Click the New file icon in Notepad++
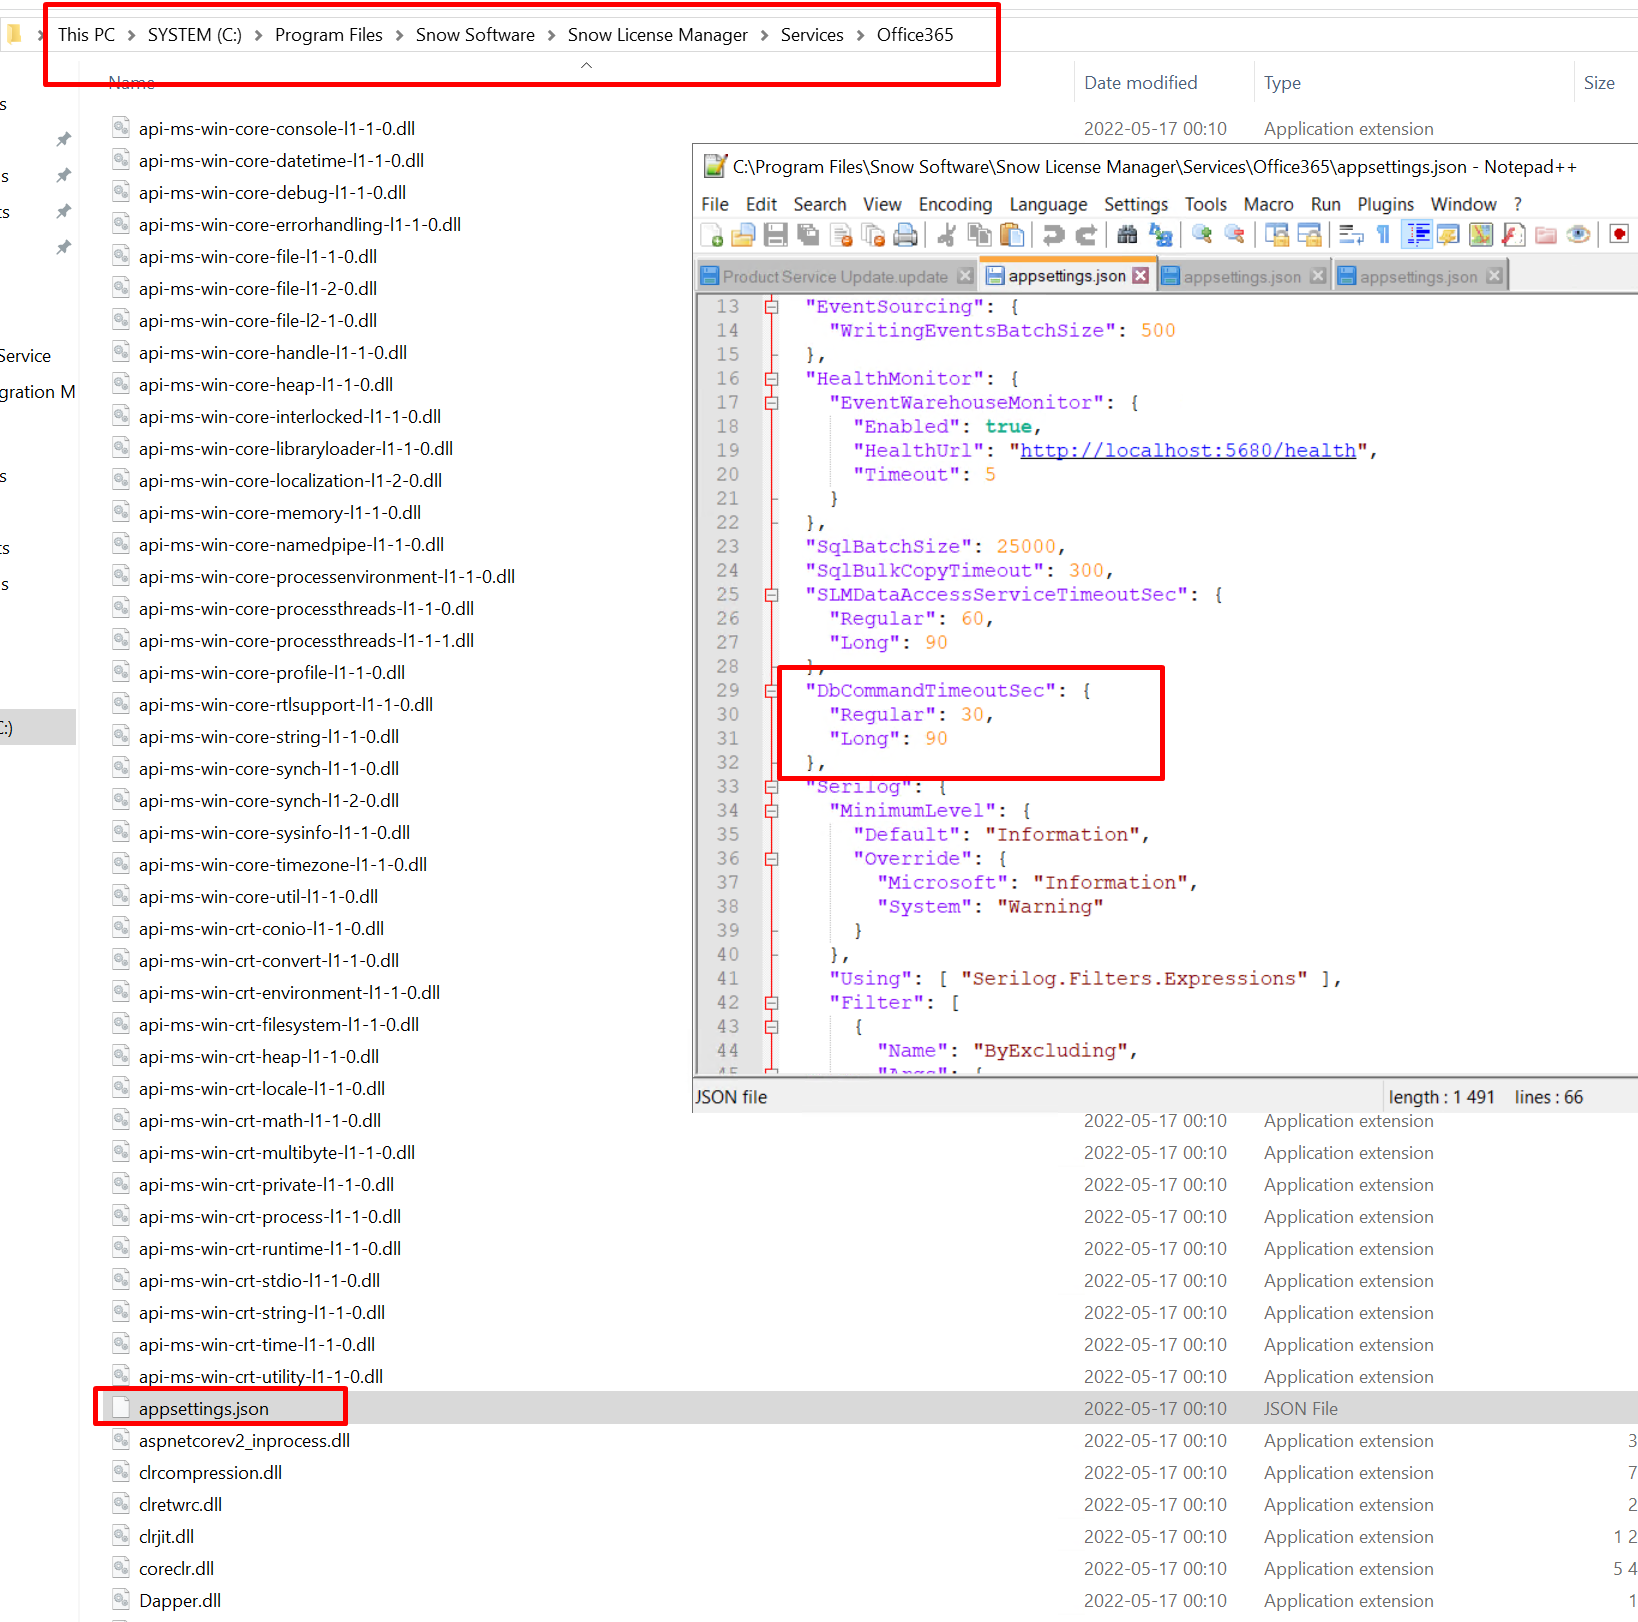 pyautogui.click(x=712, y=235)
